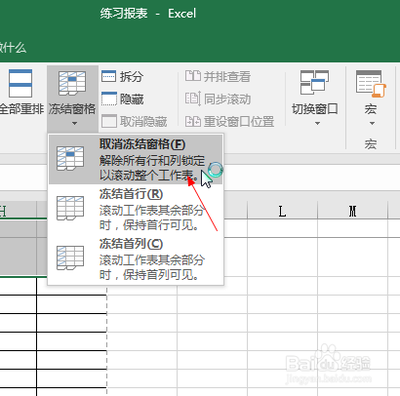Click the Hide window (隐藏) icon
The image size is (400, 396).
tap(109, 99)
